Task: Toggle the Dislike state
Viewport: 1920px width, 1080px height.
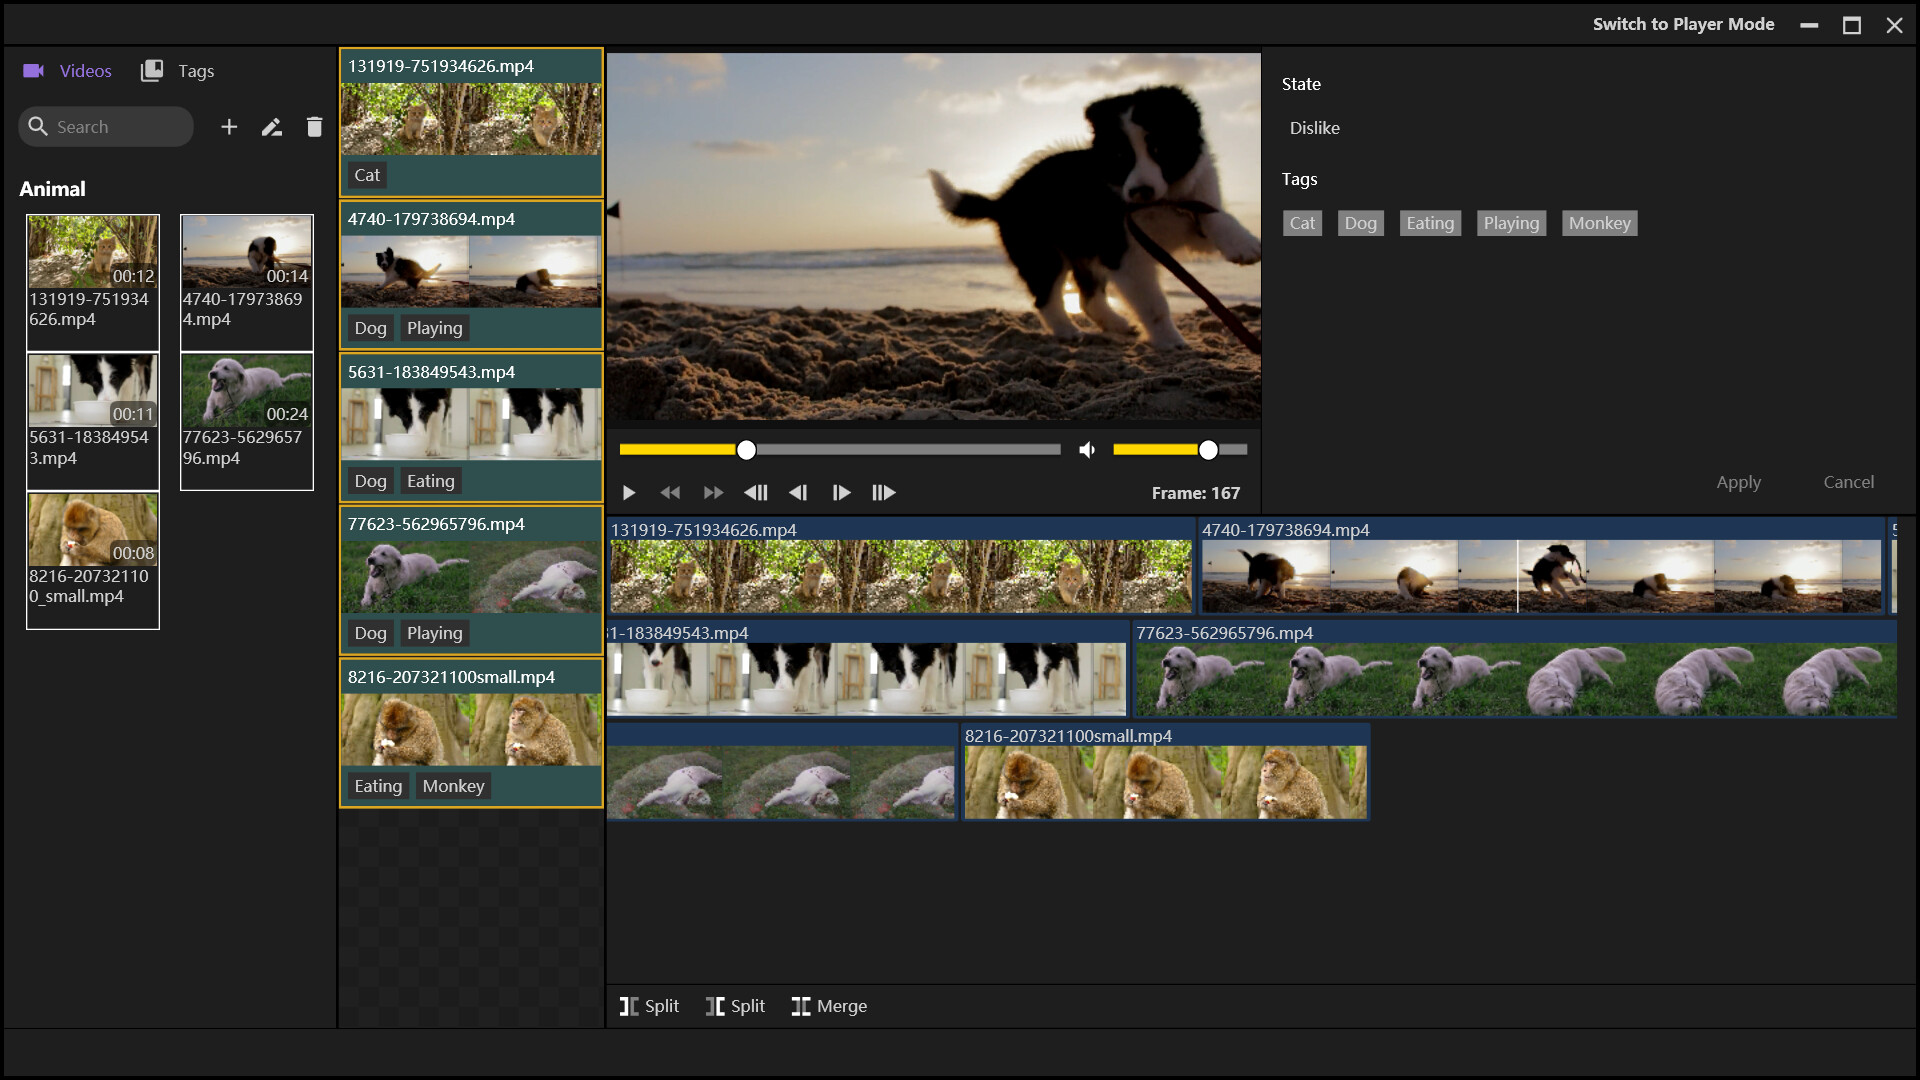Action: (x=1315, y=128)
